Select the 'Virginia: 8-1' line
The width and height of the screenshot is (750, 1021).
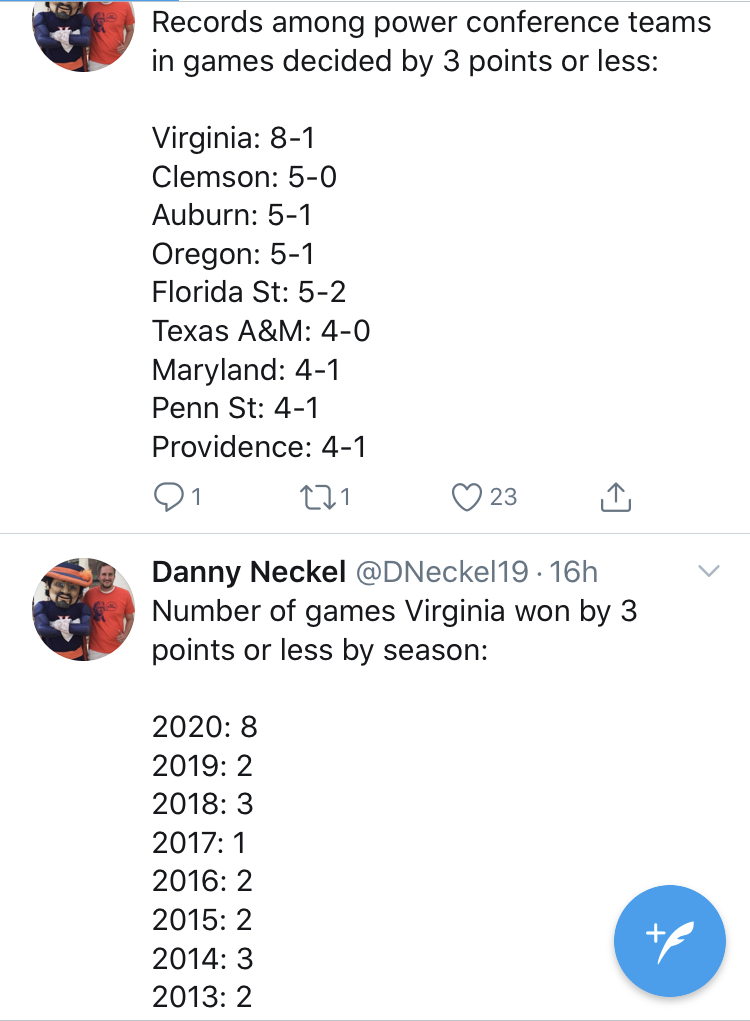click(233, 138)
